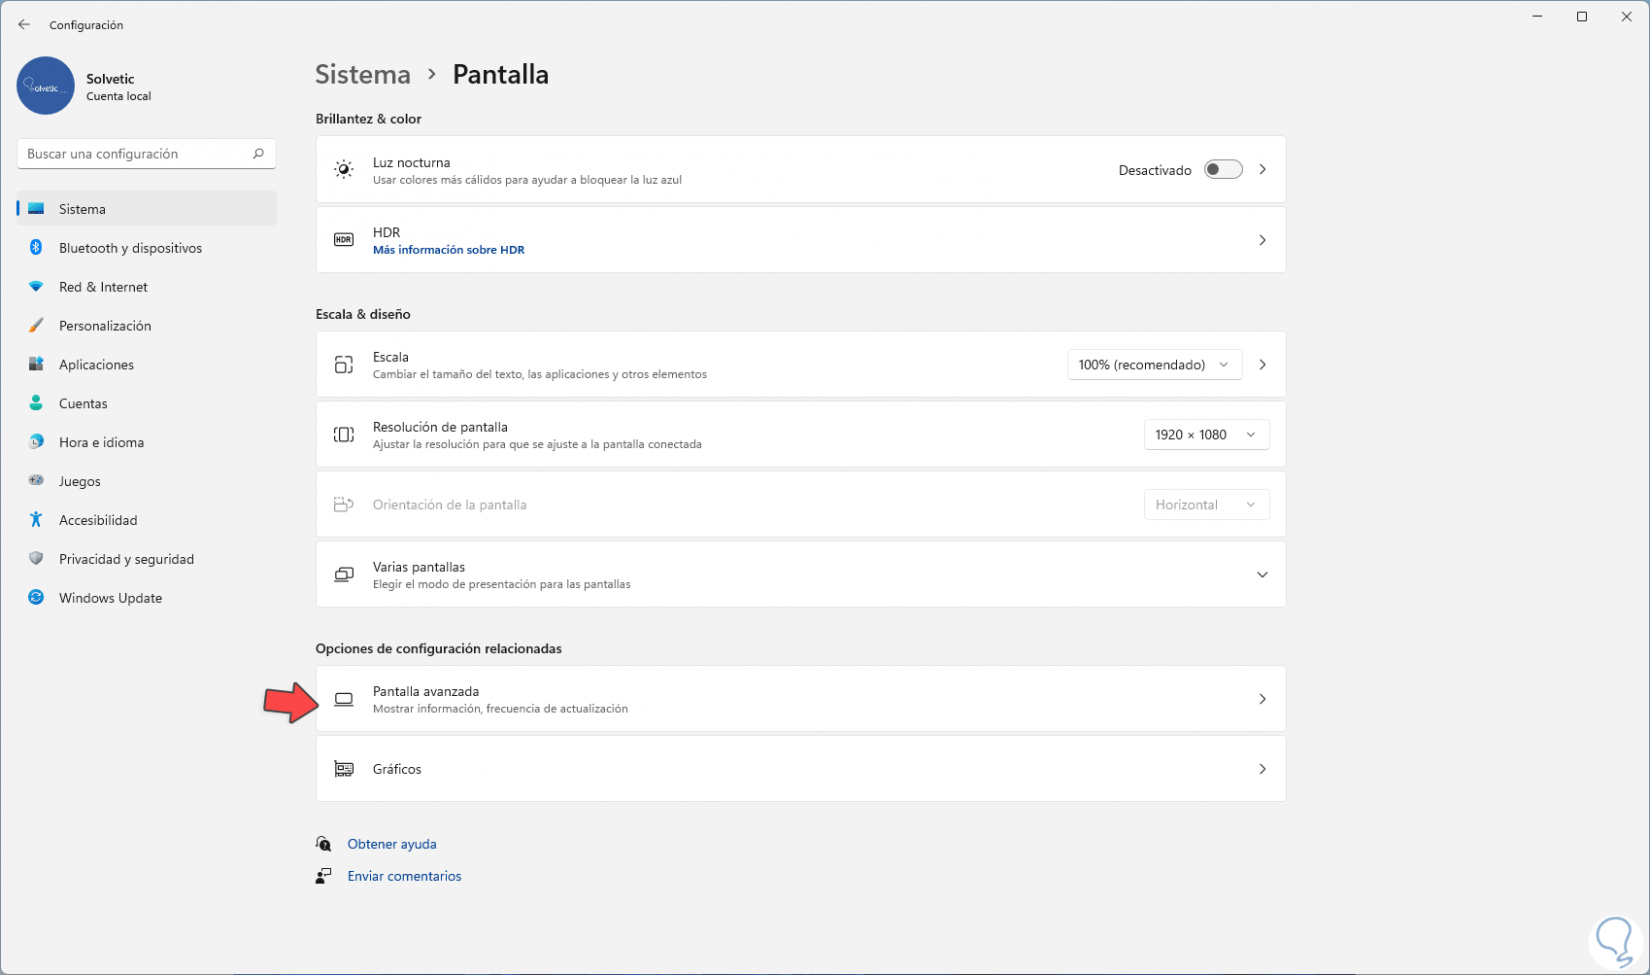Click the Obtener ayuda link
Screen dimensions: 1650x975
tap(392, 844)
